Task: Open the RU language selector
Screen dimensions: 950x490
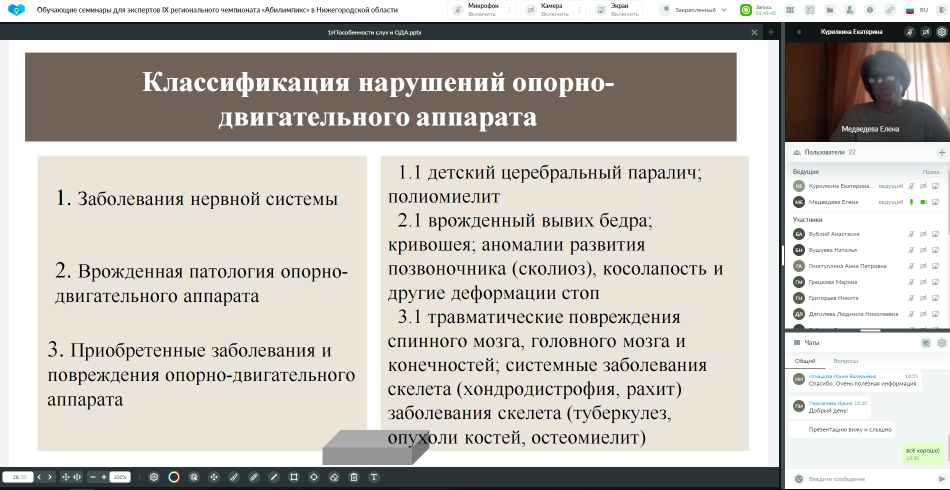Action: (916, 10)
